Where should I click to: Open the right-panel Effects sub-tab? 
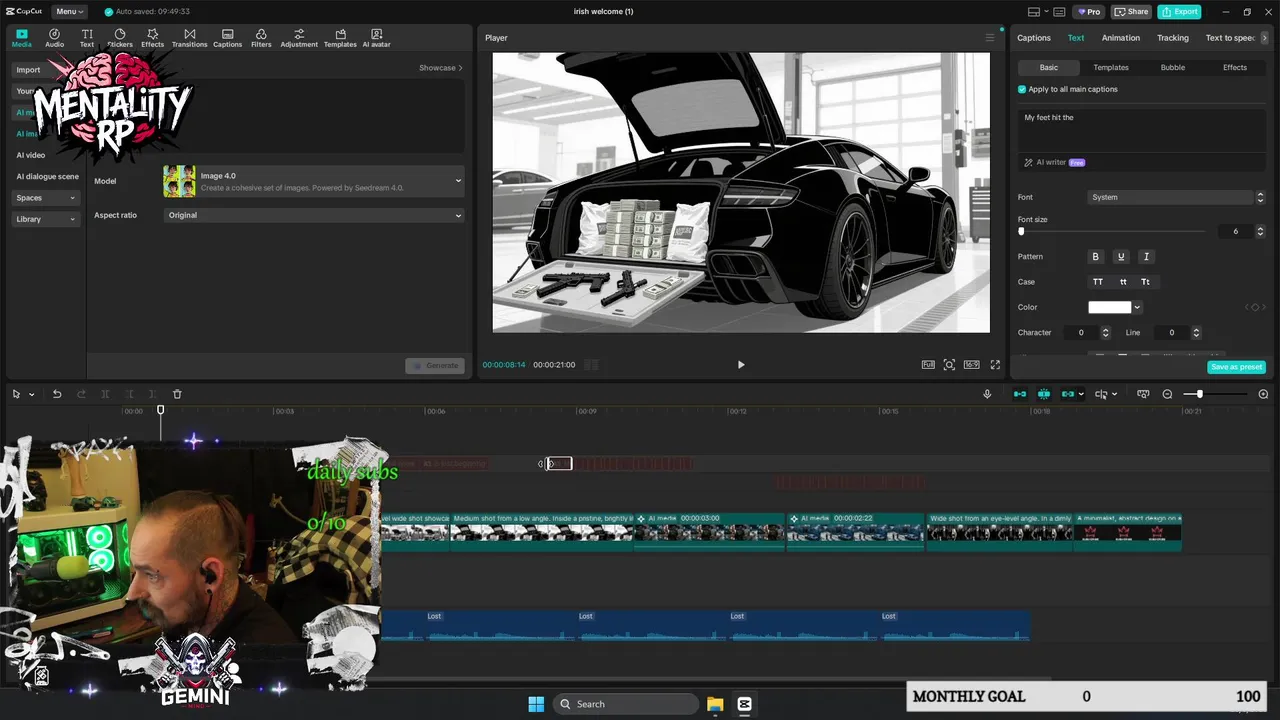coord(1235,67)
